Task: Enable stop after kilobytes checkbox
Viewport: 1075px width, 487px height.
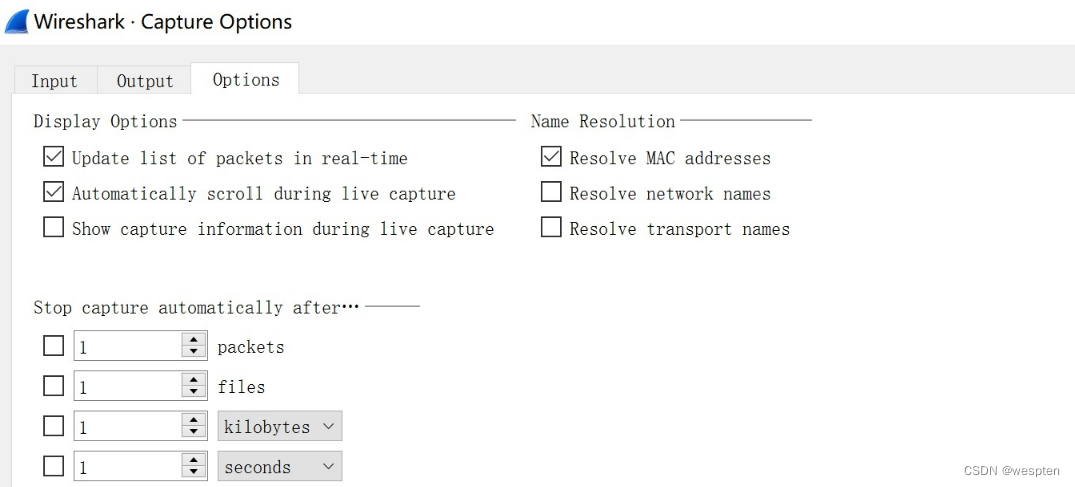Action: click(x=53, y=427)
